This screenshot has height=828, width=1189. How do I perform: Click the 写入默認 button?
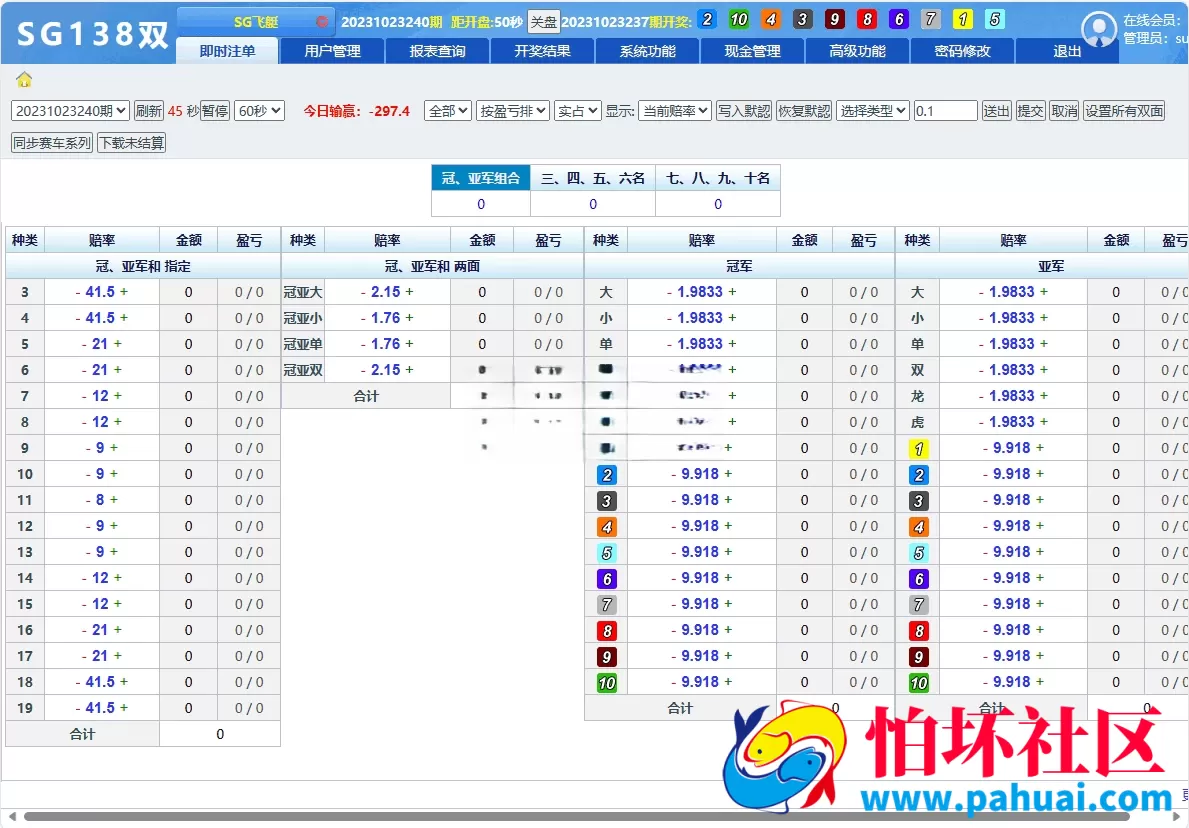point(744,111)
